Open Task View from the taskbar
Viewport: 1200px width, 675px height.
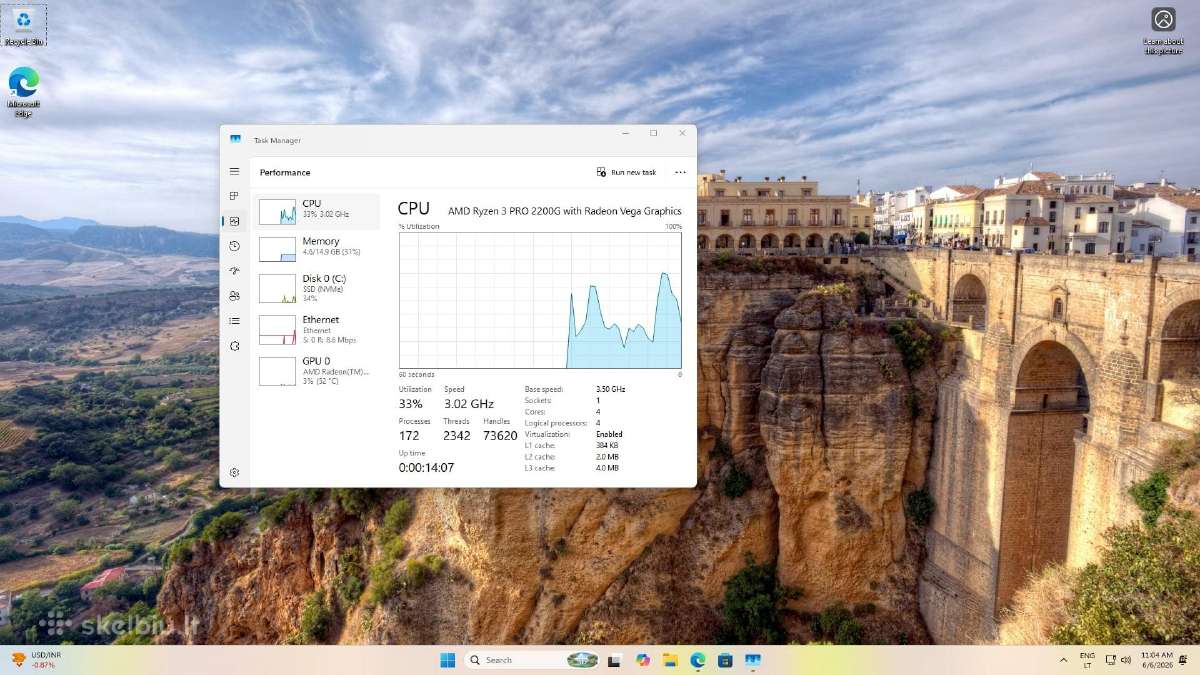[614, 660]
